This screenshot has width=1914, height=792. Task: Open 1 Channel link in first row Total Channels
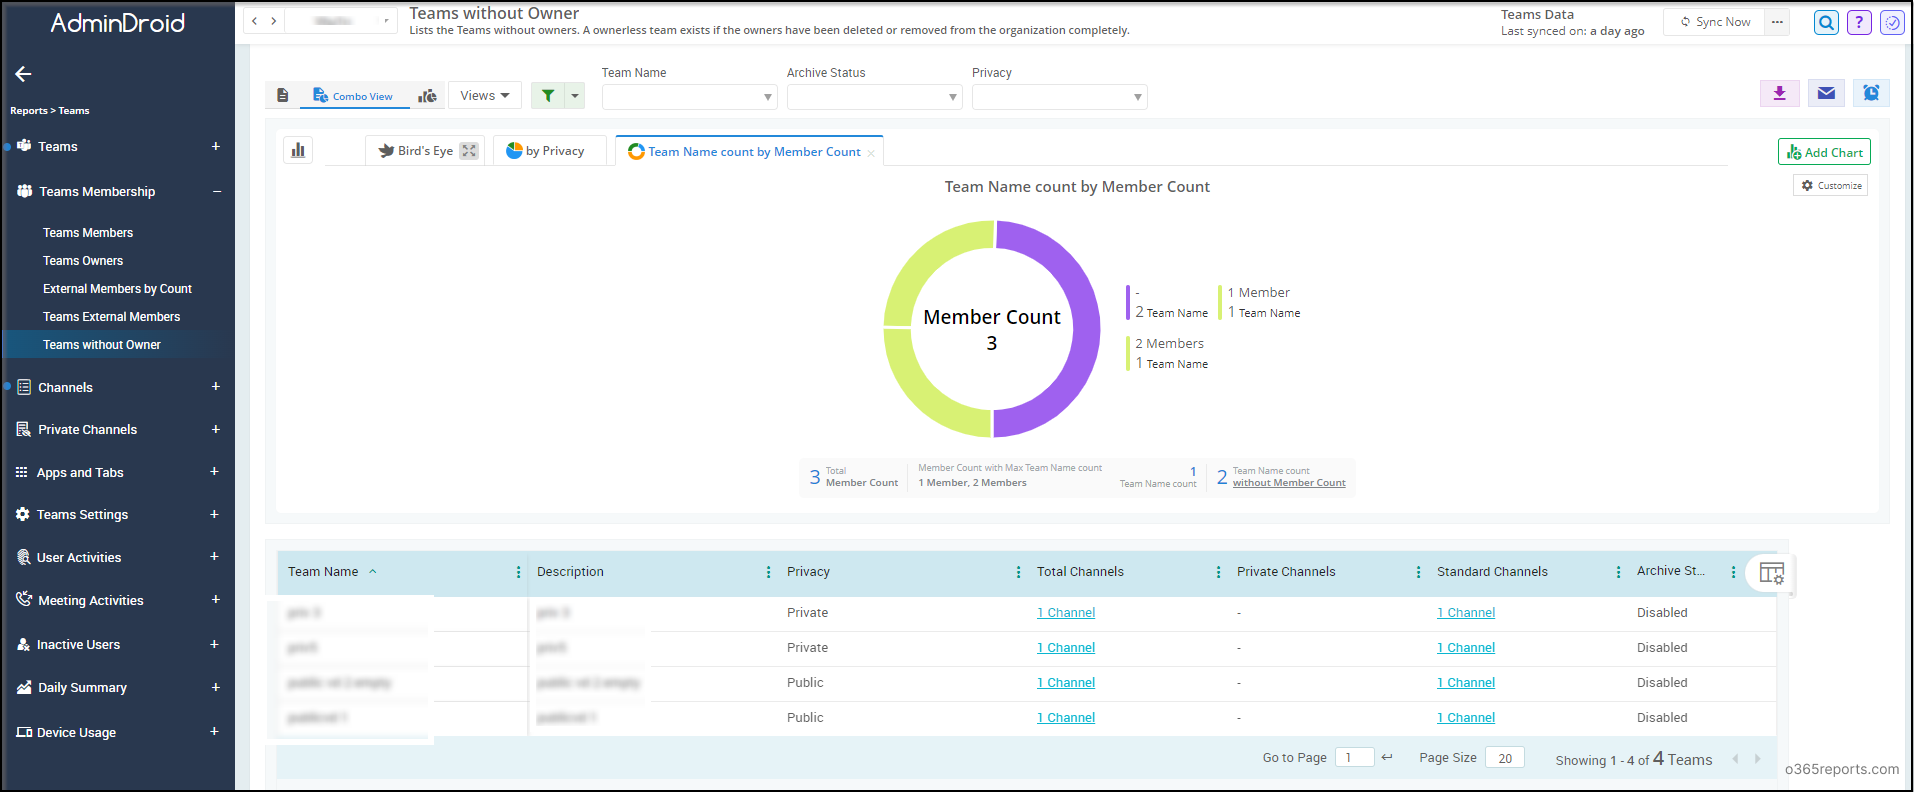tap(1066, 613)
